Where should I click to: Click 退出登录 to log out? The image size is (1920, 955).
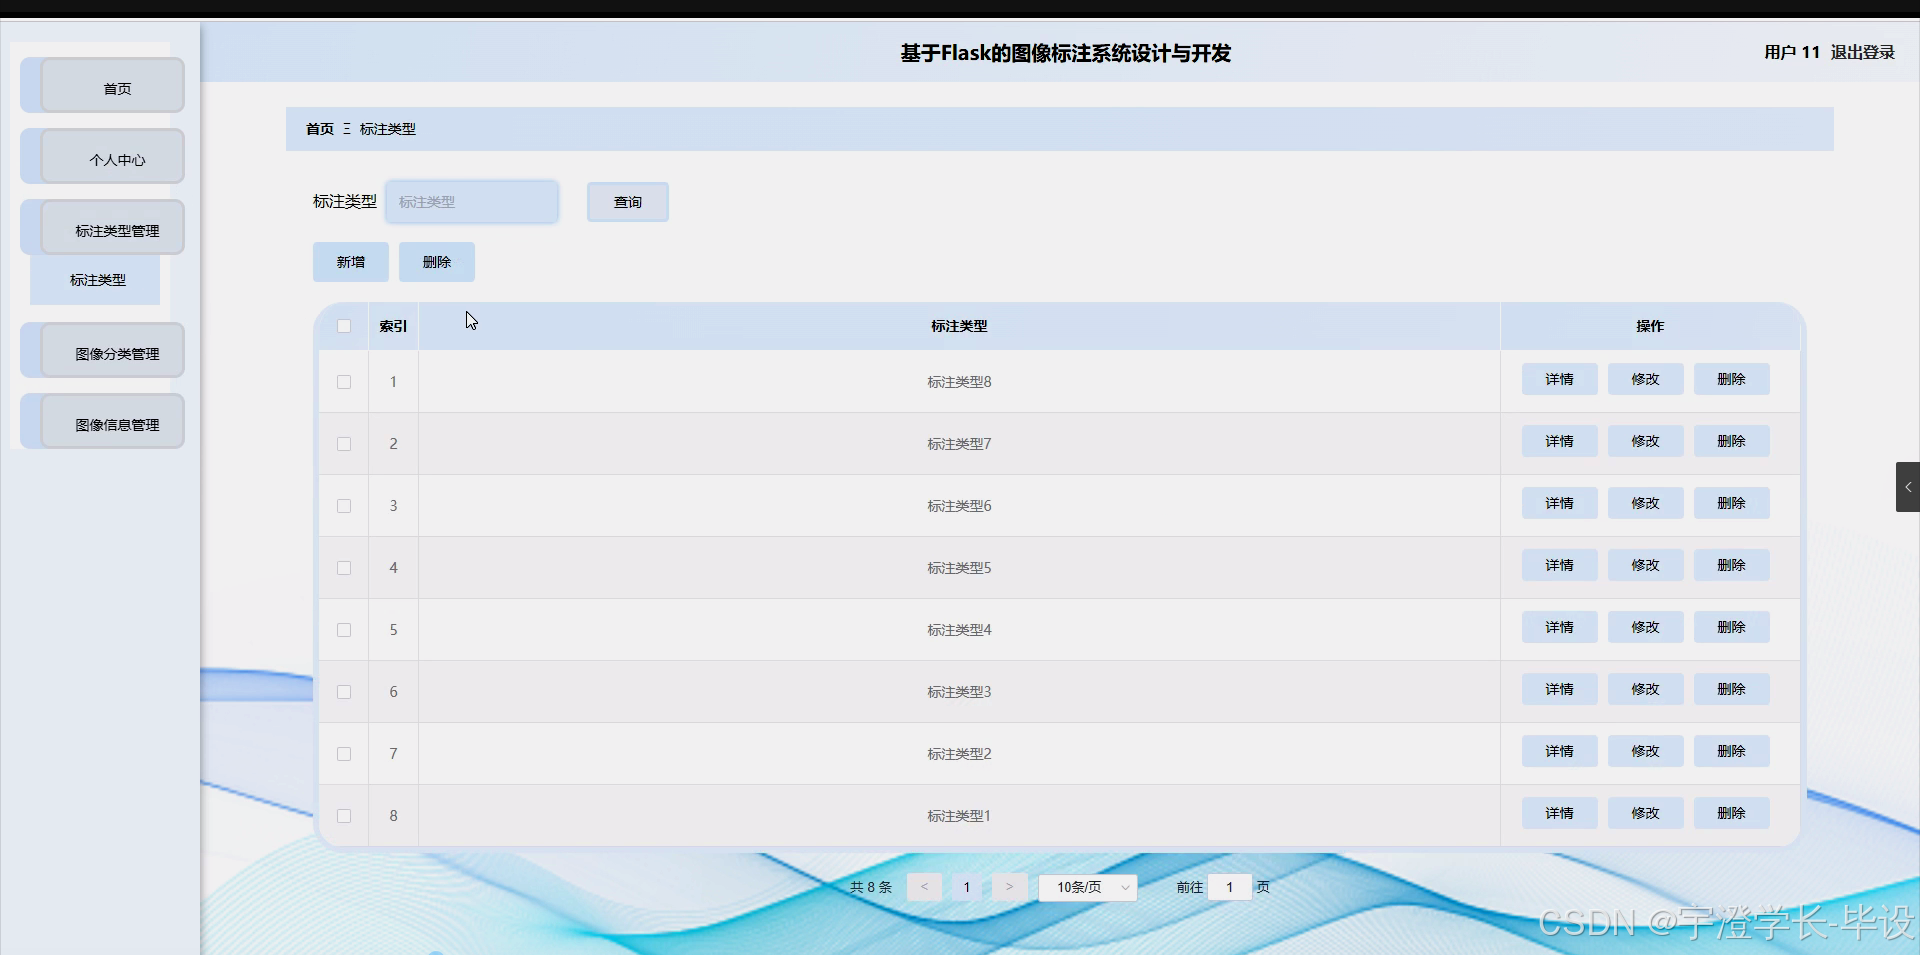tap(1862, 52)
